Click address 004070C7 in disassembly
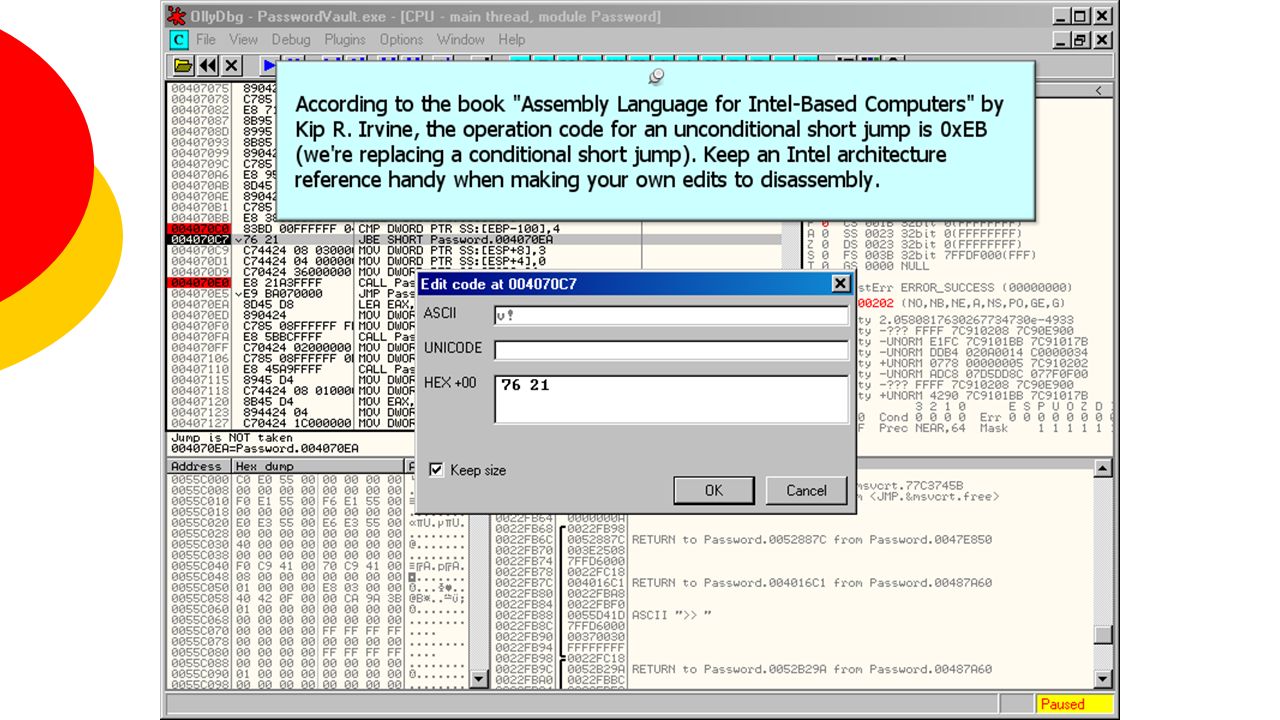Screen dimensions: 1280x720 pyautogui.click(x=199, y=239)
